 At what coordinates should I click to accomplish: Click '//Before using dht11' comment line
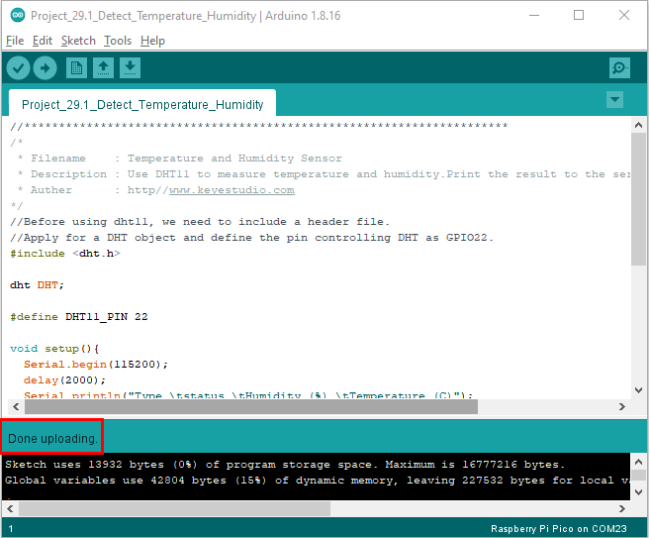[x=200, y=222]
